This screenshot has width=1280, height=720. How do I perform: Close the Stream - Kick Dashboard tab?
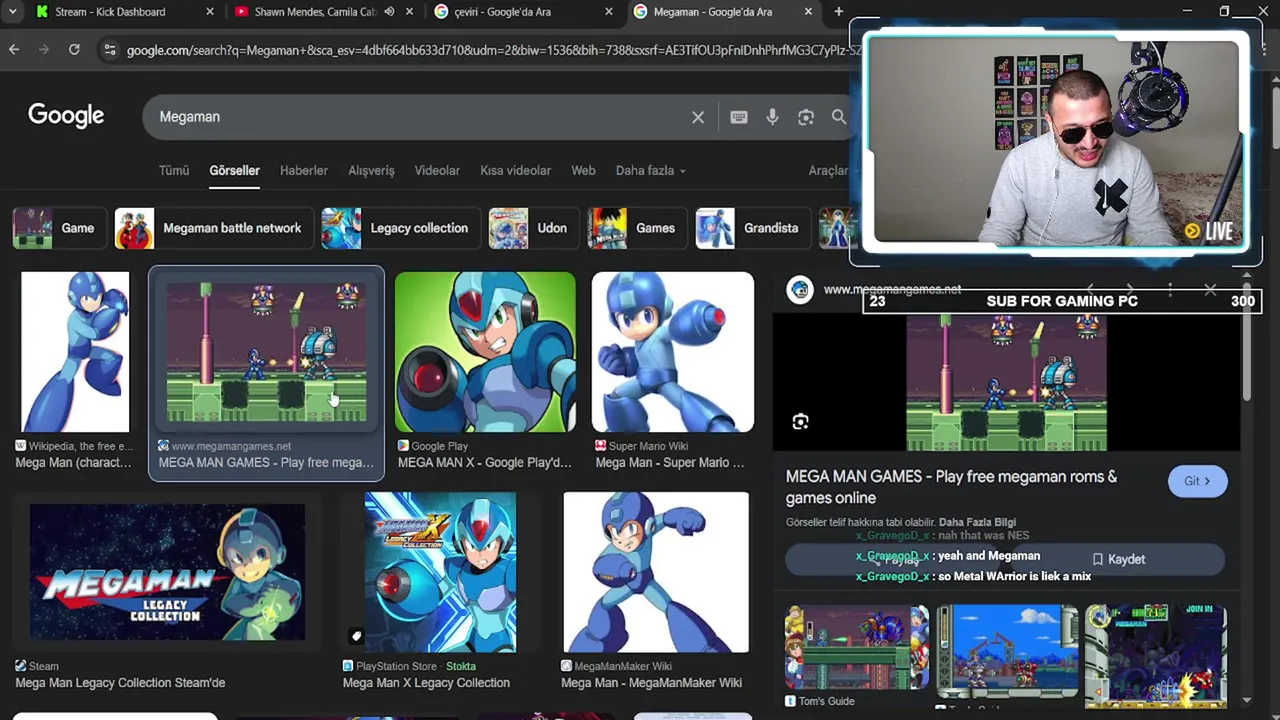tap(209, 12)
